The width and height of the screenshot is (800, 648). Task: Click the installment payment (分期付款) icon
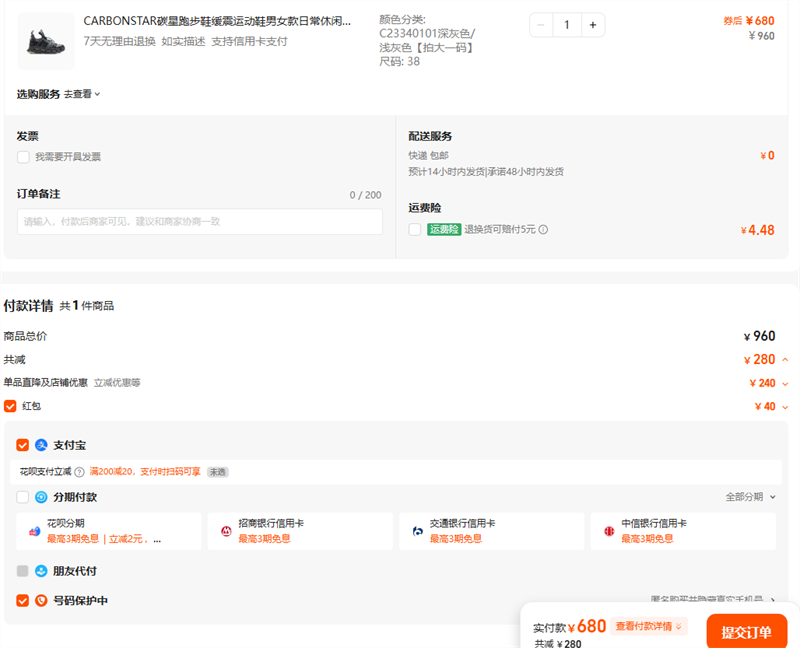[x=42, y=497]
